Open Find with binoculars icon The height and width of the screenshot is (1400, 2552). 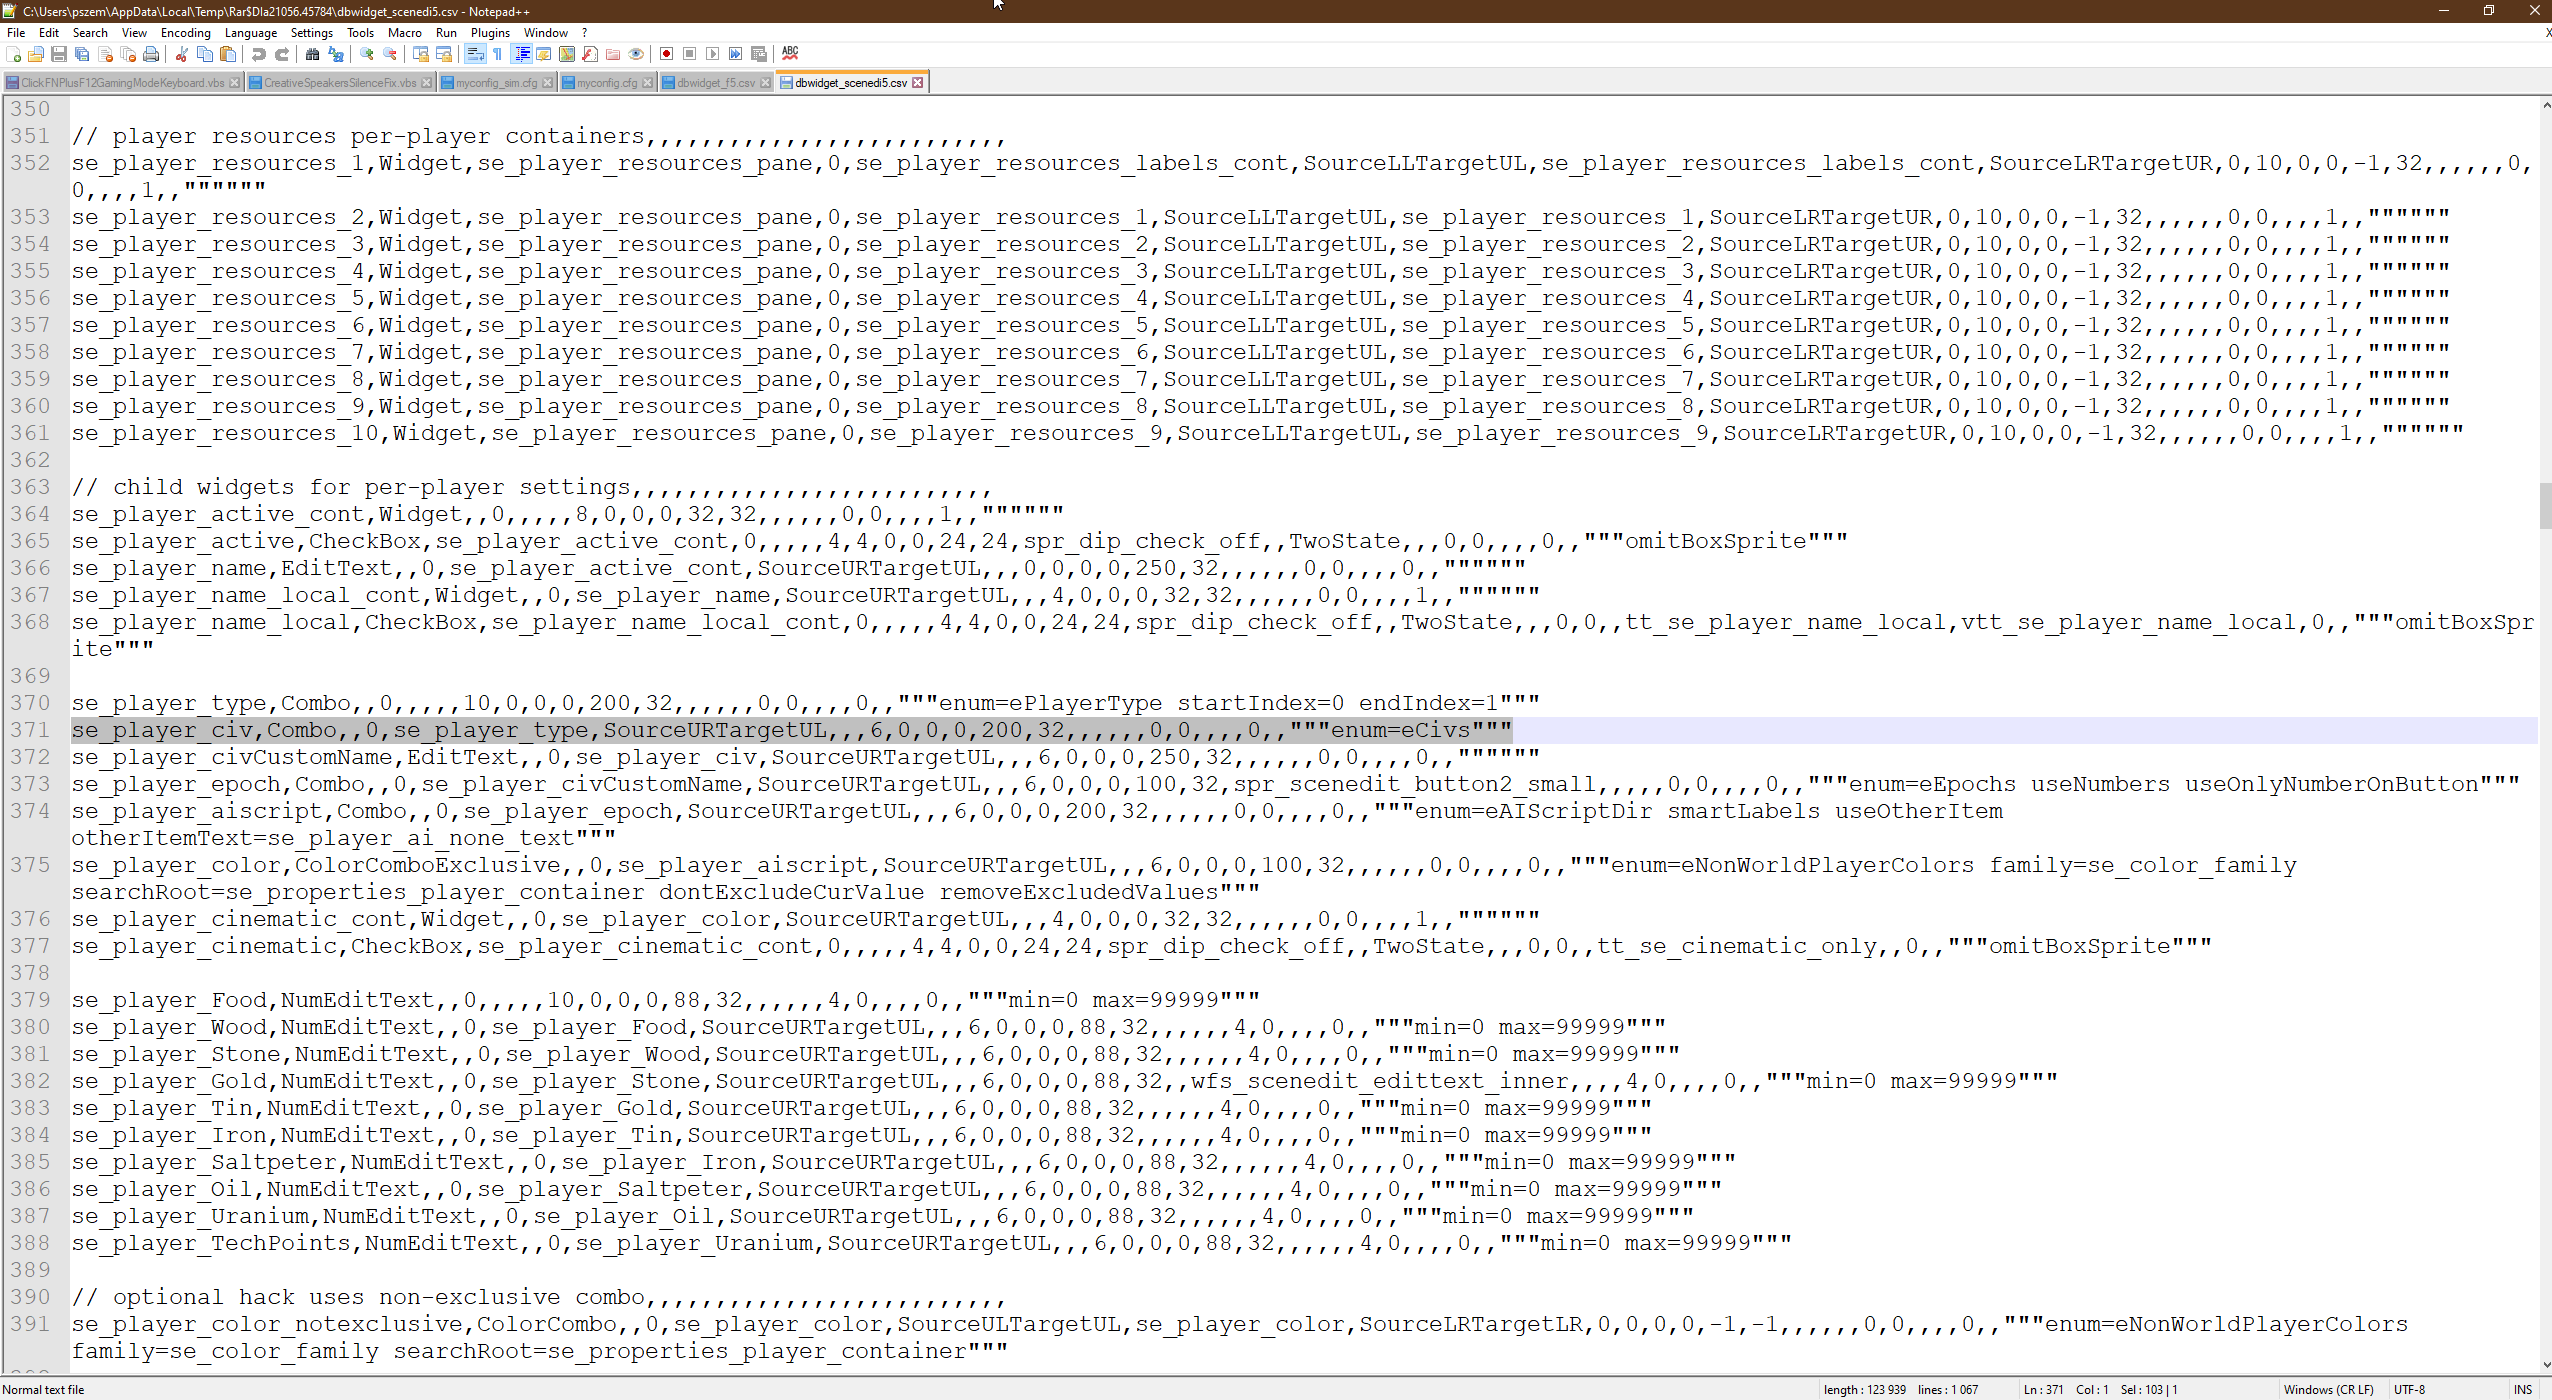click(x=313, y=54)
